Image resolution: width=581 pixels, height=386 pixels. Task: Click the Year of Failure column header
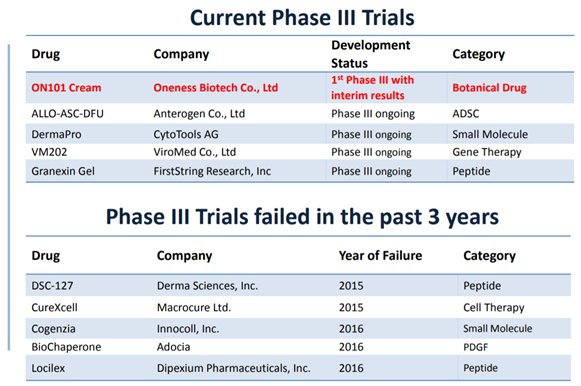tap(380, 256)
